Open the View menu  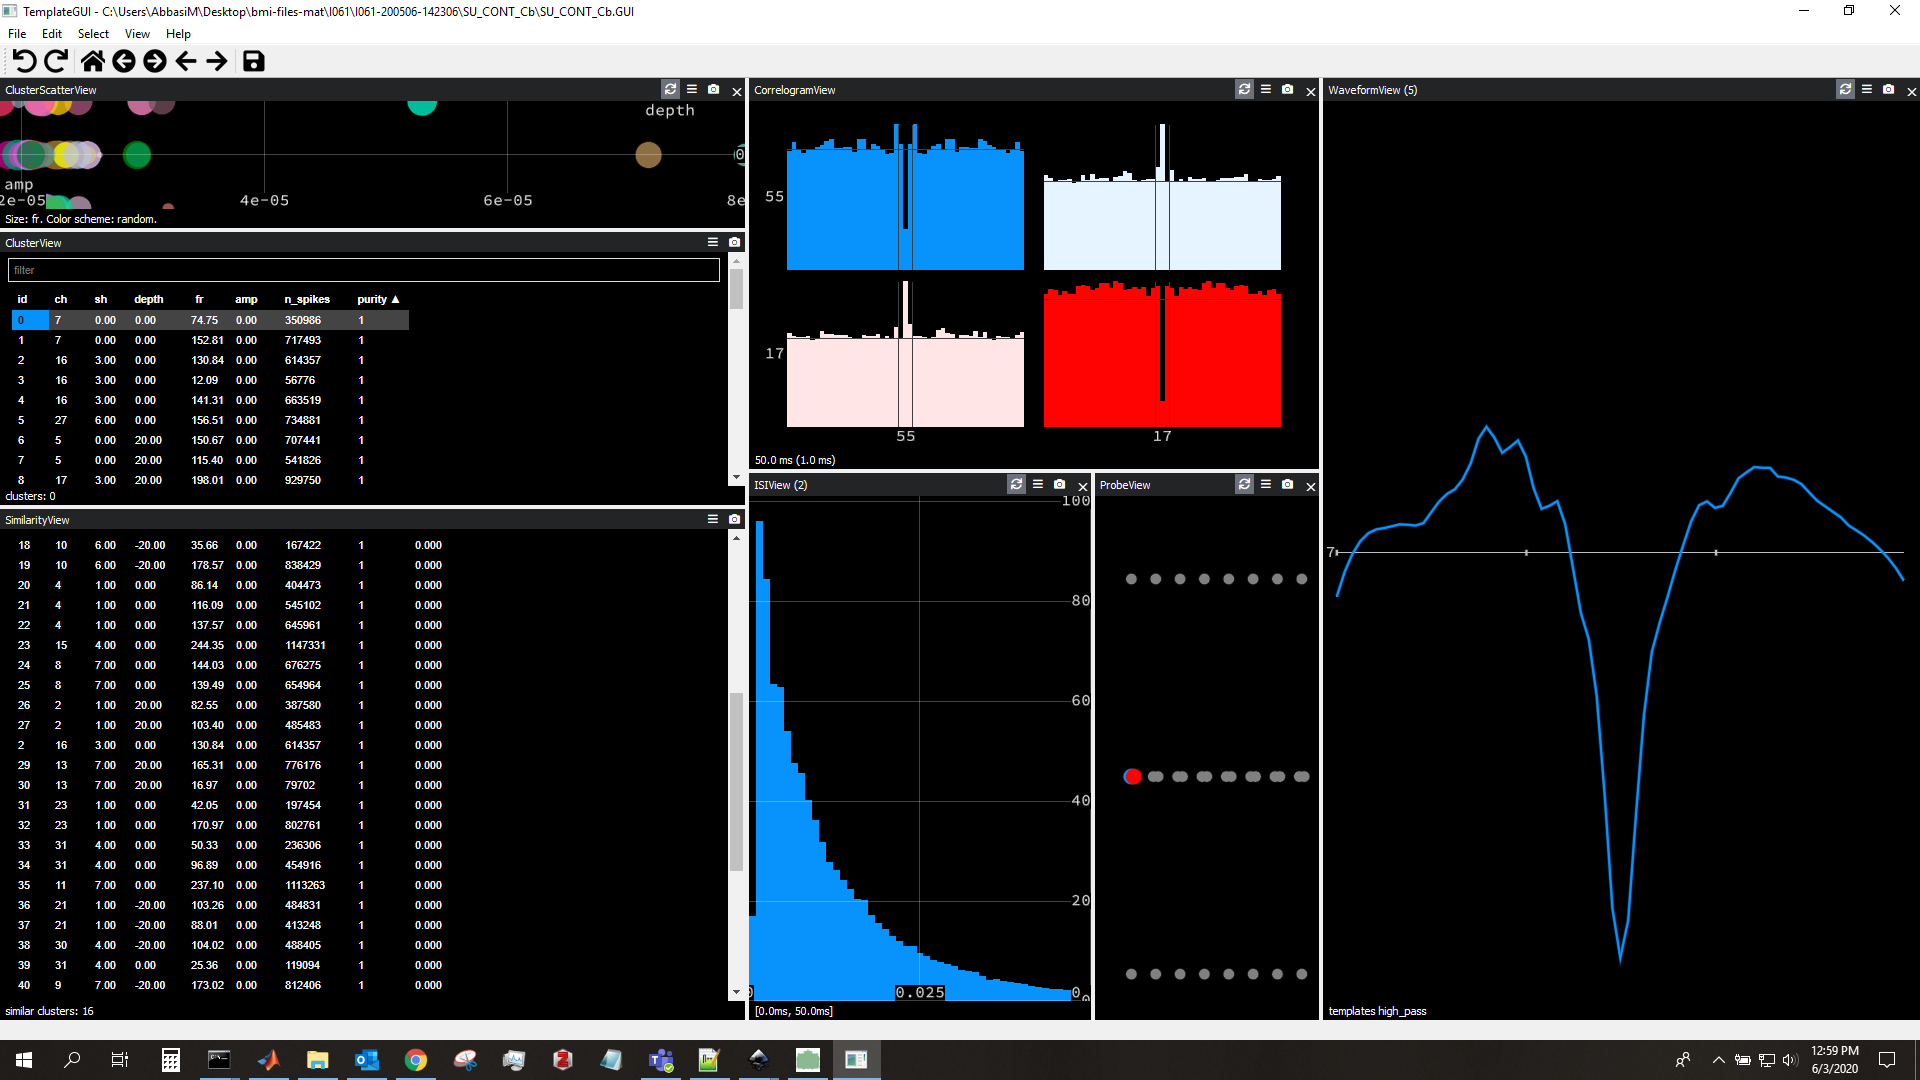click(137, 33)
